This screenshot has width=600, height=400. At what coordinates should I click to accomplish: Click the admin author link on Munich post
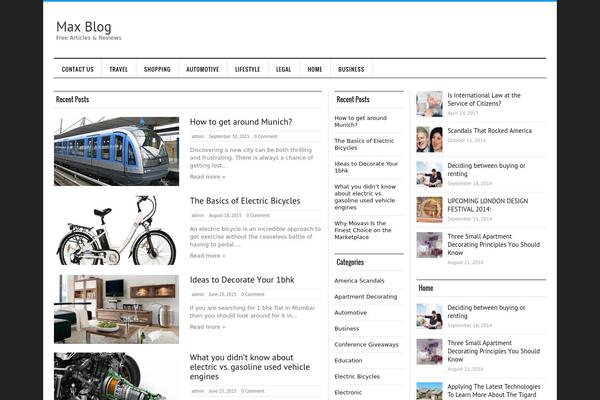pos(198,136)
